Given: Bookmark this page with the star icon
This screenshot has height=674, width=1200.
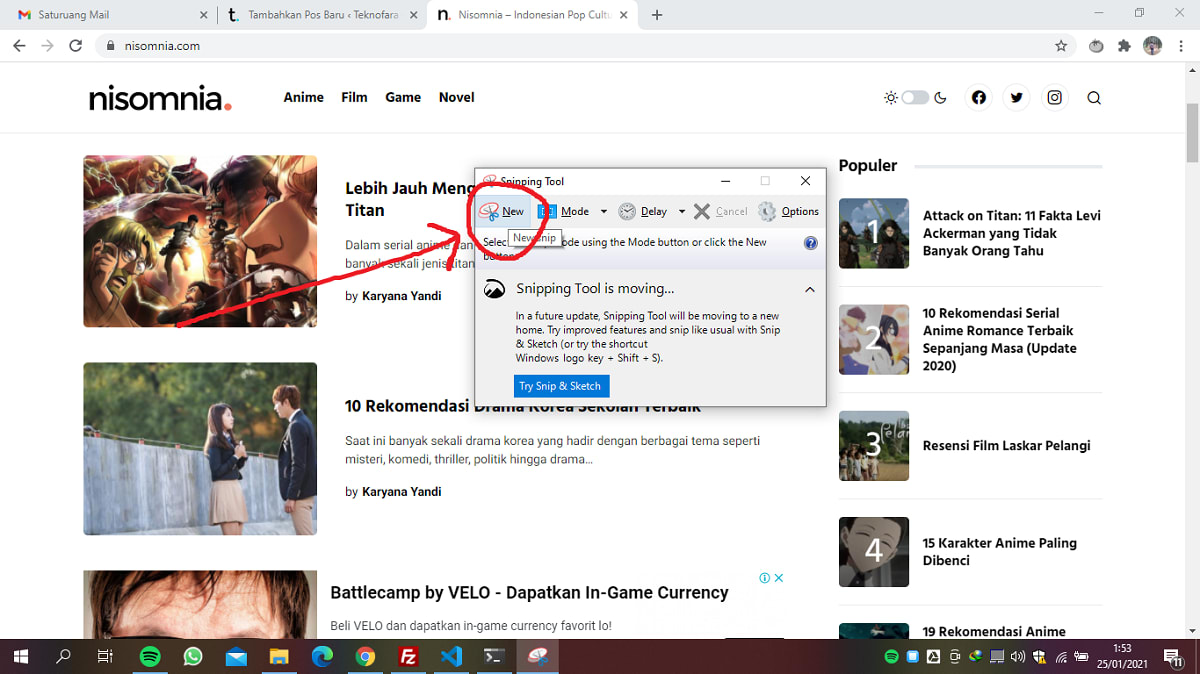Looking at the screenshot, I should point(1061,46).
